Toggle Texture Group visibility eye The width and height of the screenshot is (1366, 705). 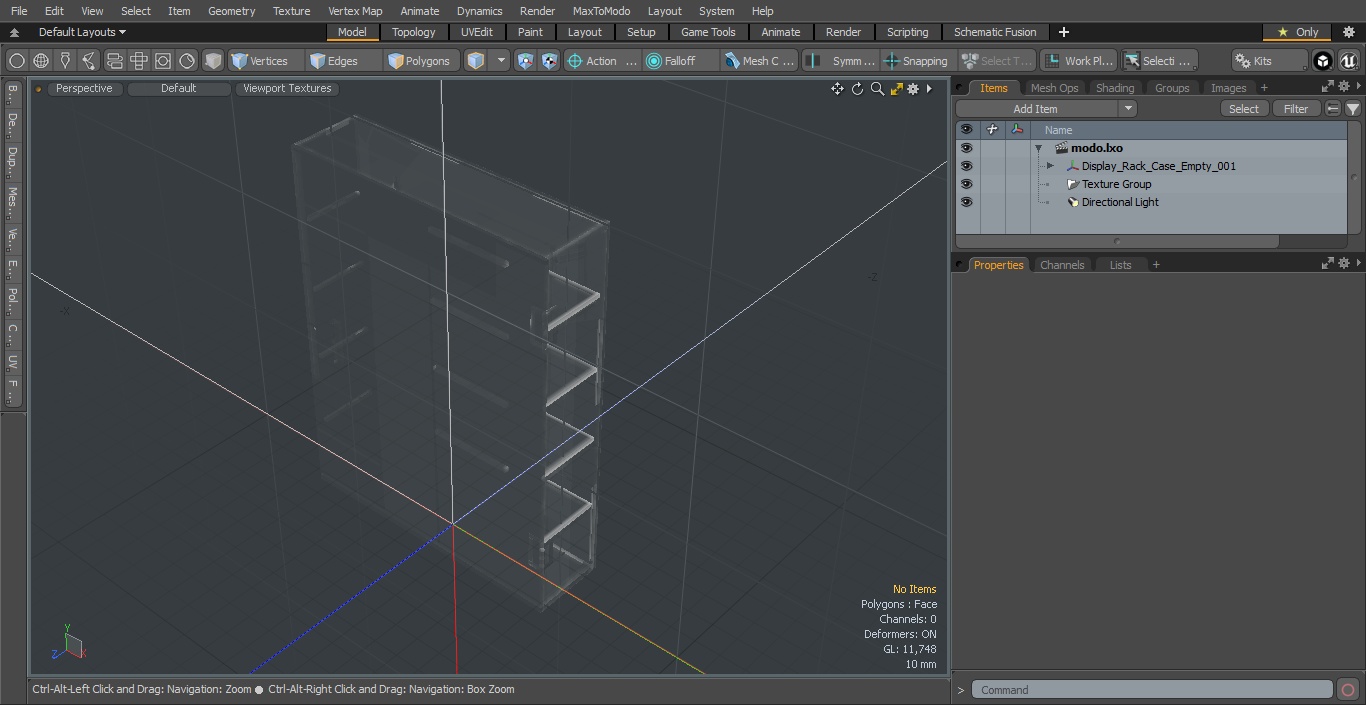[966, 184]
